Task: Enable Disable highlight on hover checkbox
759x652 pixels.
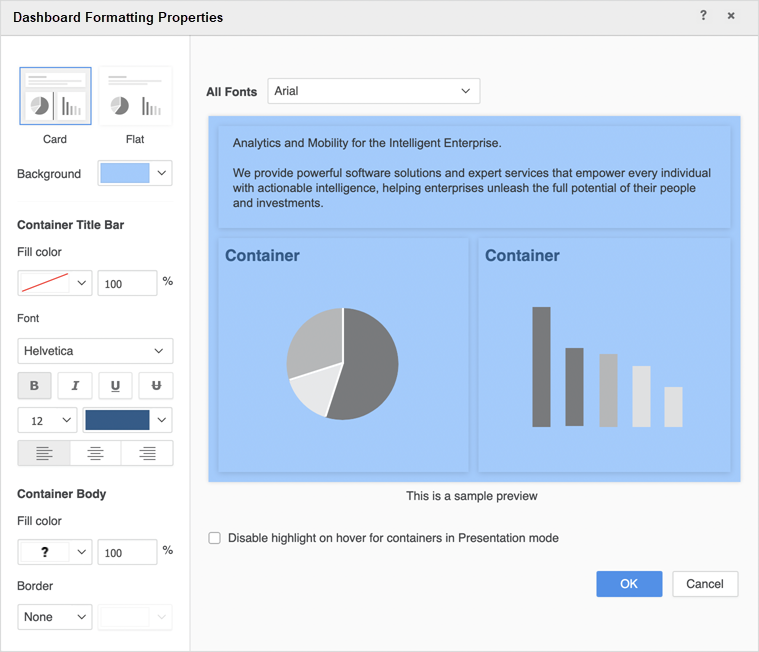Action: tap(215, 538)
